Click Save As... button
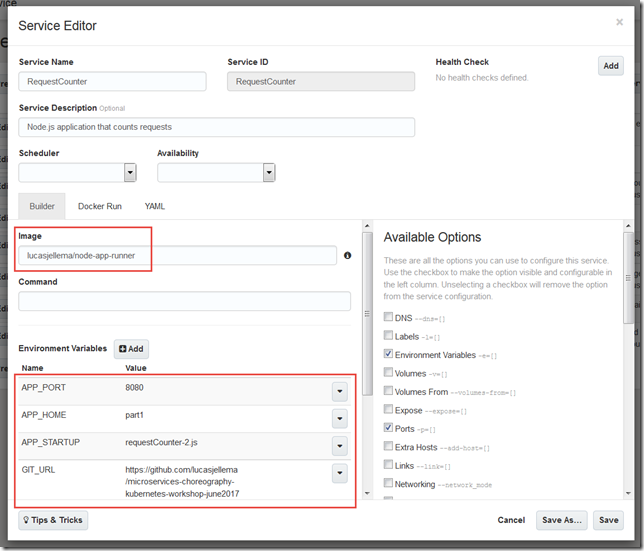The height and width of the screenshot is (551, 644). click(560, 520)
